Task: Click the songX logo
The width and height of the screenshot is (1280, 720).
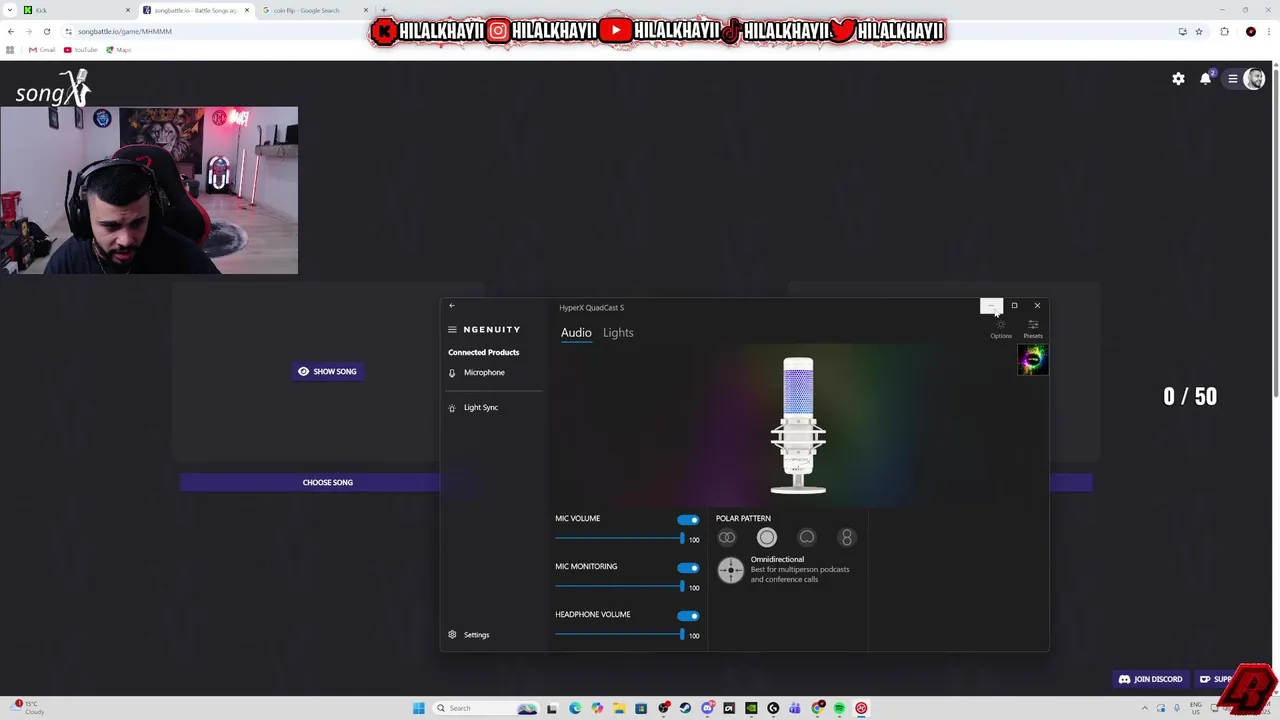Action: (53, 89)
